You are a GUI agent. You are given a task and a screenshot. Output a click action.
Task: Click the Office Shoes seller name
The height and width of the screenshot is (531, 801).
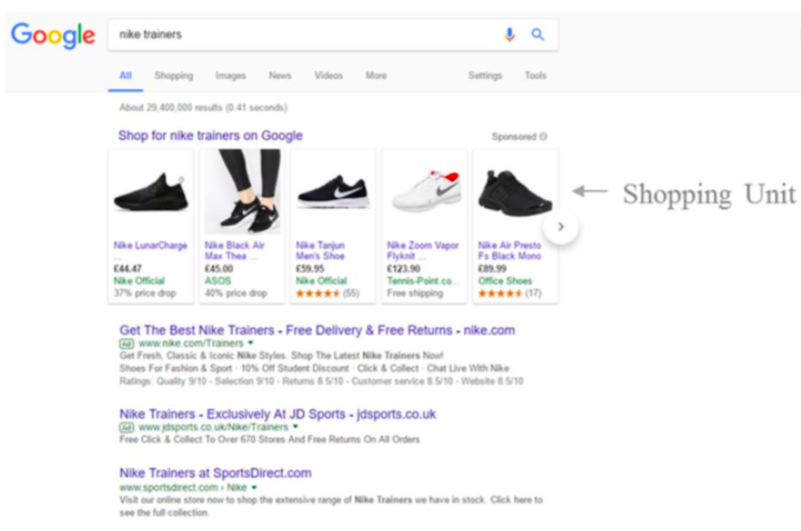pos(505,281)
